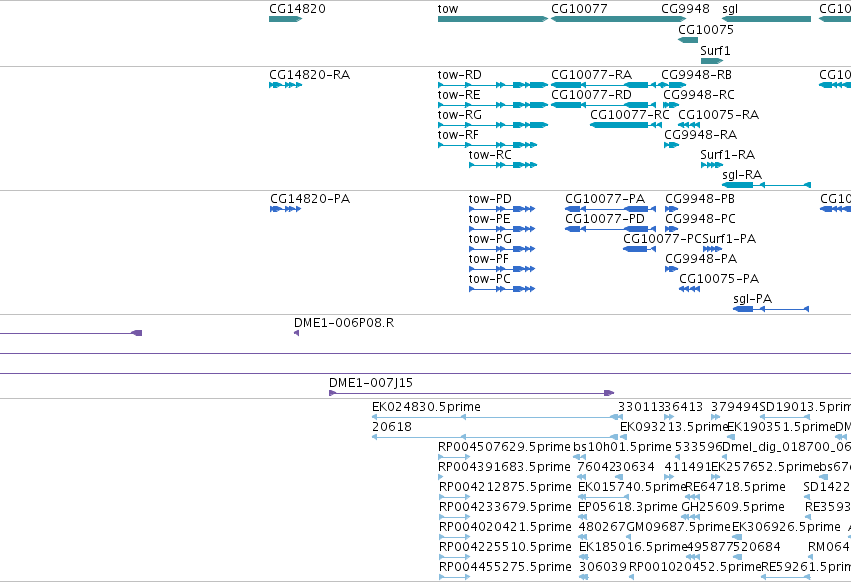The image size is (851, 582).
Task: Select the CG9948-PA protein feature
Action: click(671, 269)
